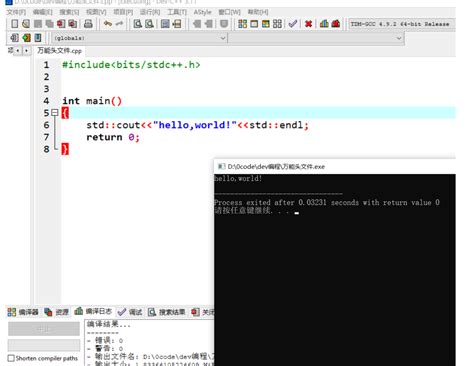Click the greyed abort button in log panel

[44, 329]
